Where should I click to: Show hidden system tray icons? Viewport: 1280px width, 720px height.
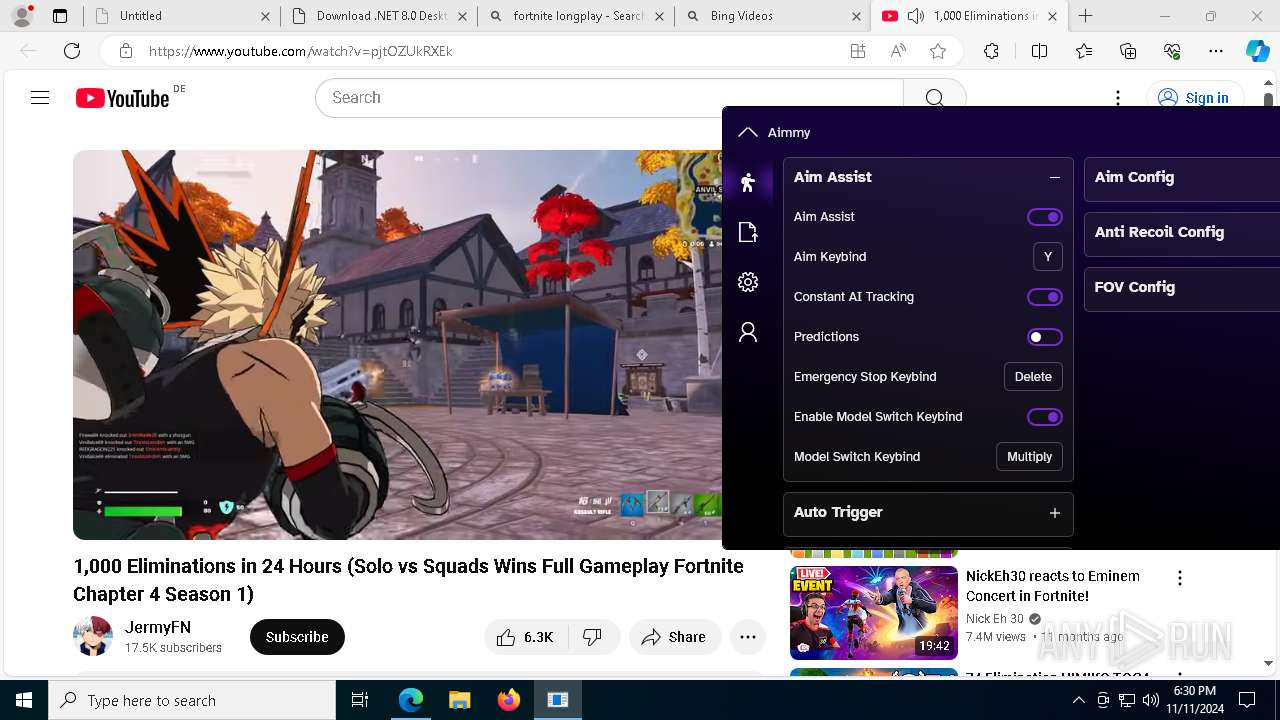(x=1078, y=700)
